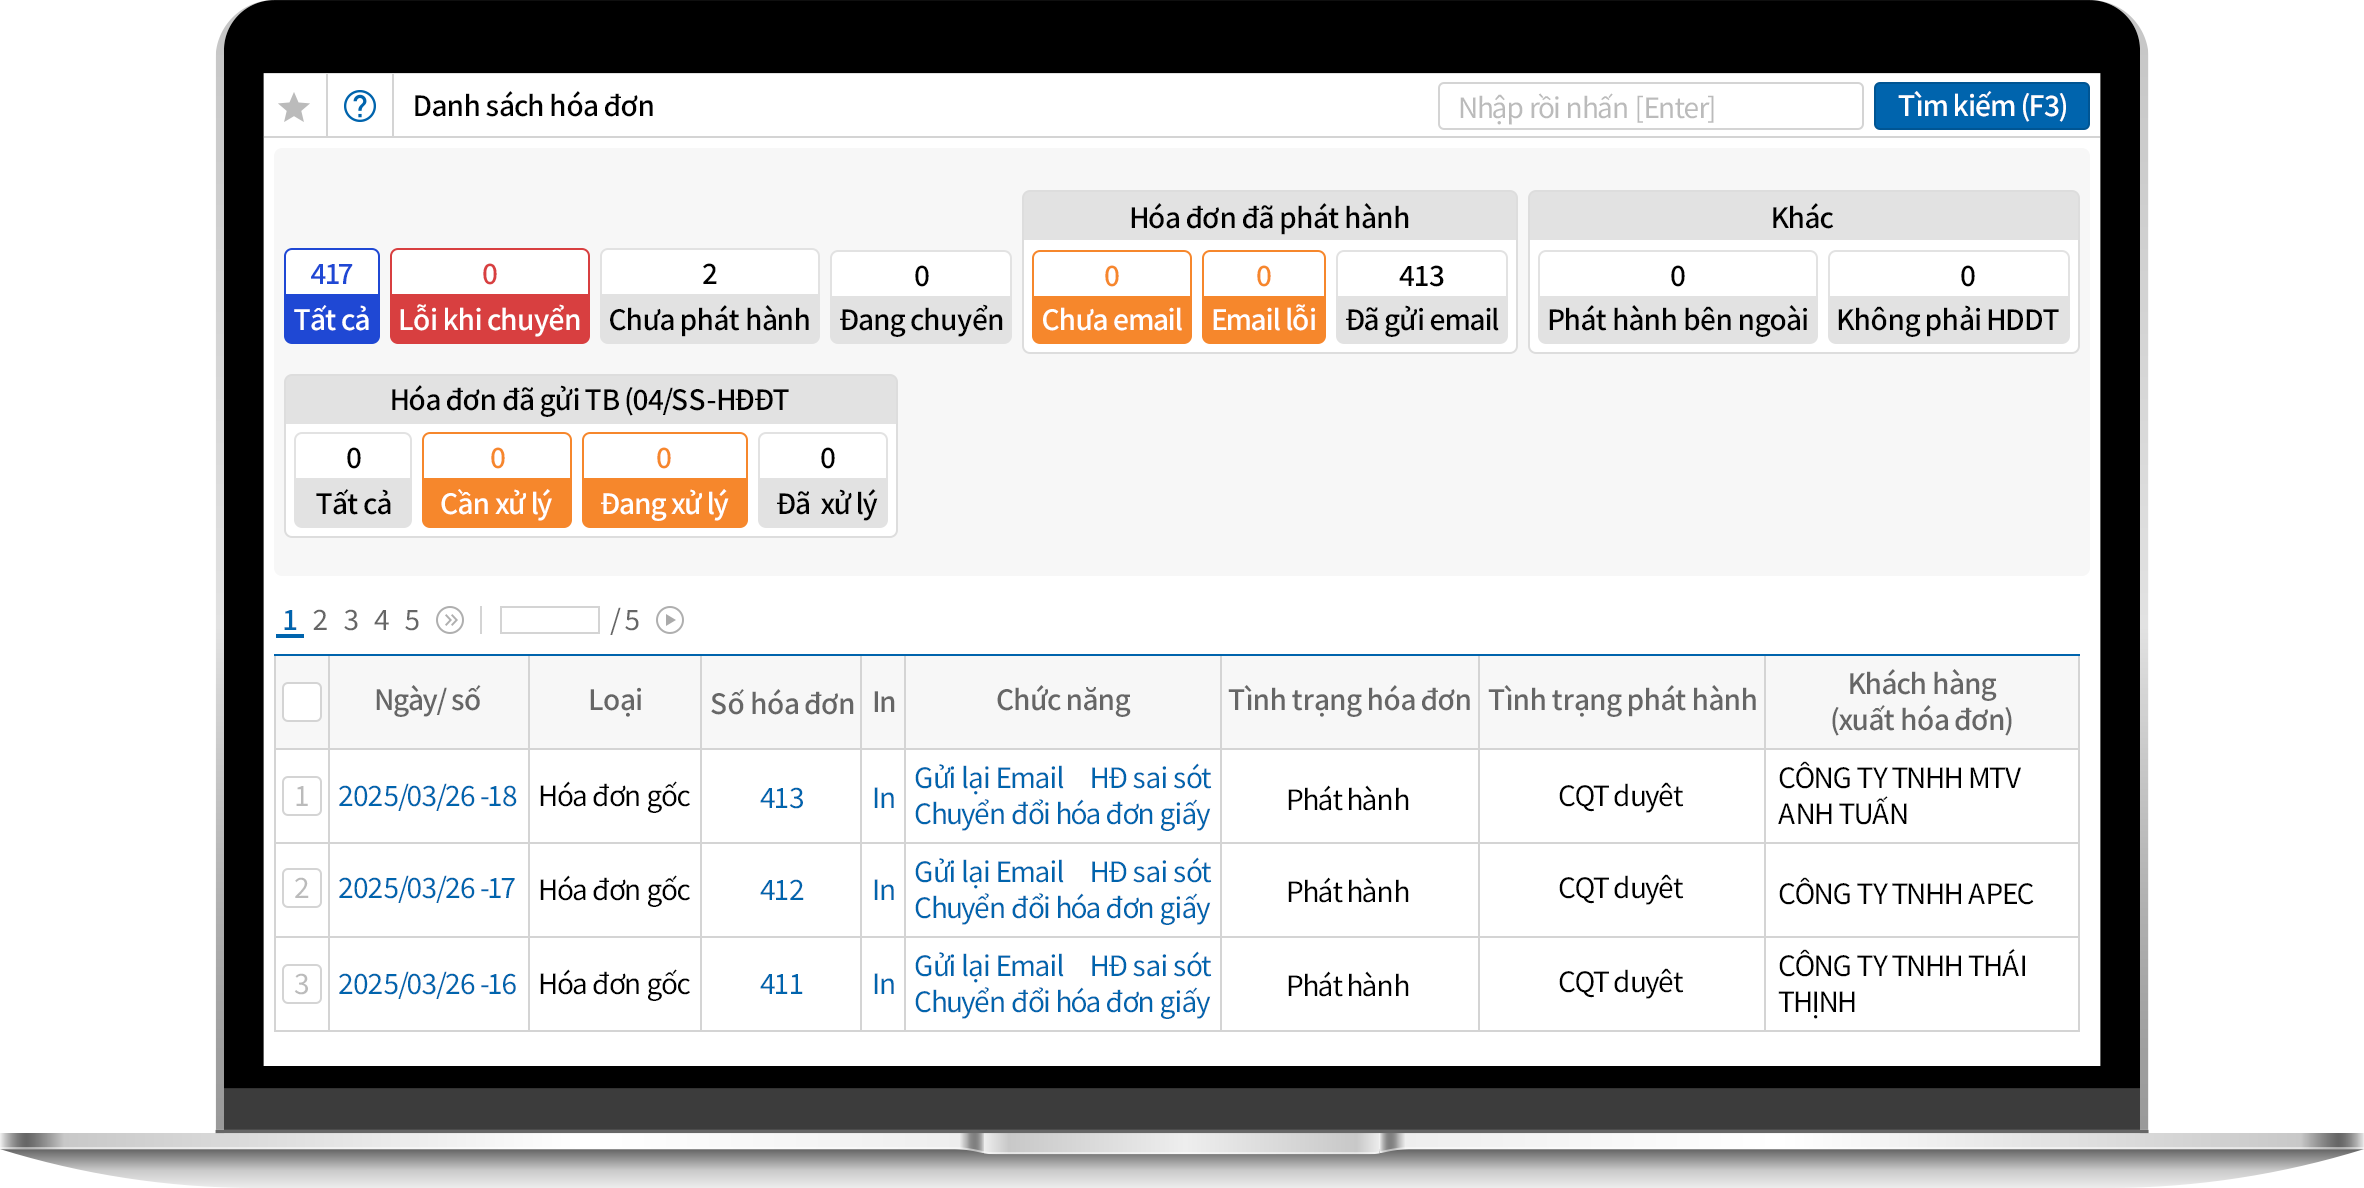Open invoice date link 2025/03/26 -17
The width and height of the screenshot is (2364, 1188).
coord(427,889)
